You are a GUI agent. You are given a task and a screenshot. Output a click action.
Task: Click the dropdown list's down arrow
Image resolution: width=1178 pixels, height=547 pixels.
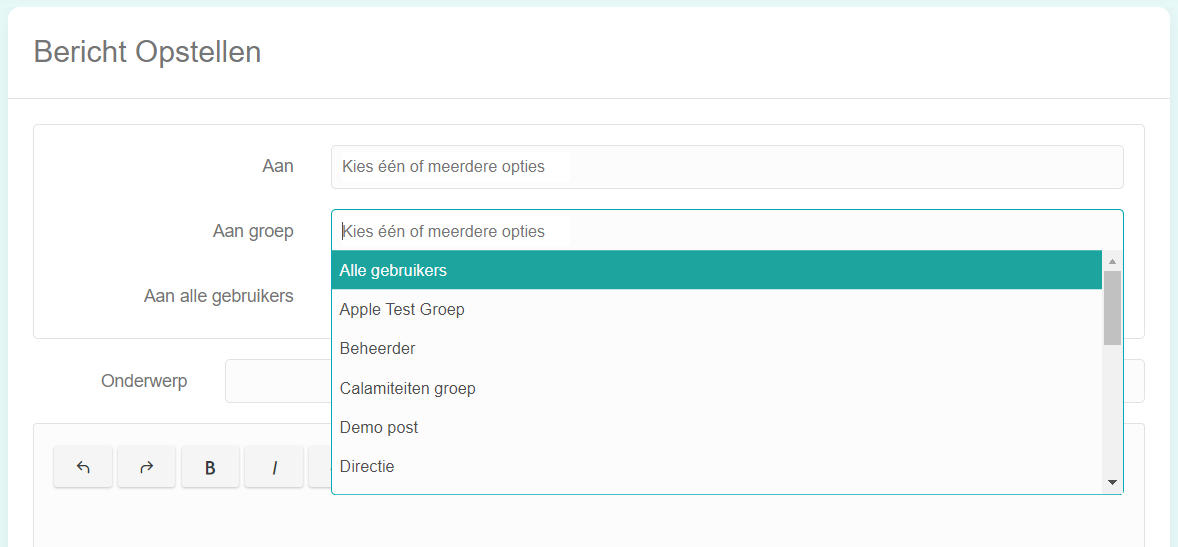click(x=1113, y=482)
